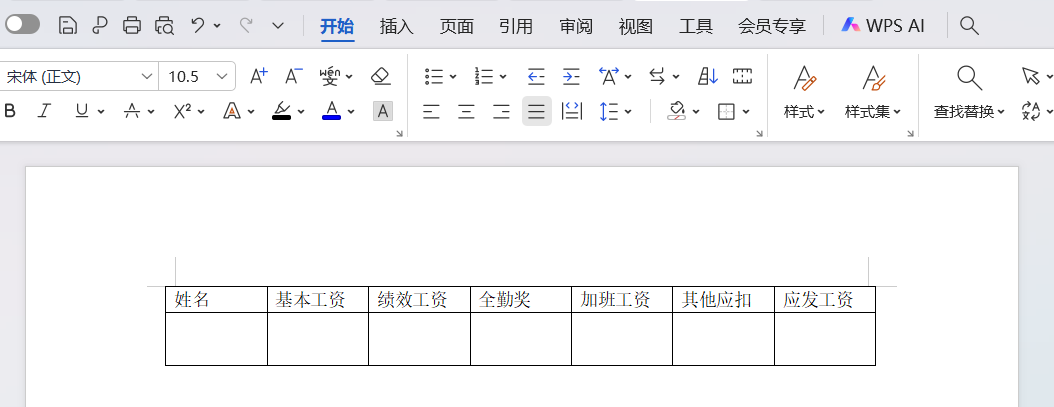Apply text effects outlined A icon

pyautogui.click(x=232, y=111)
